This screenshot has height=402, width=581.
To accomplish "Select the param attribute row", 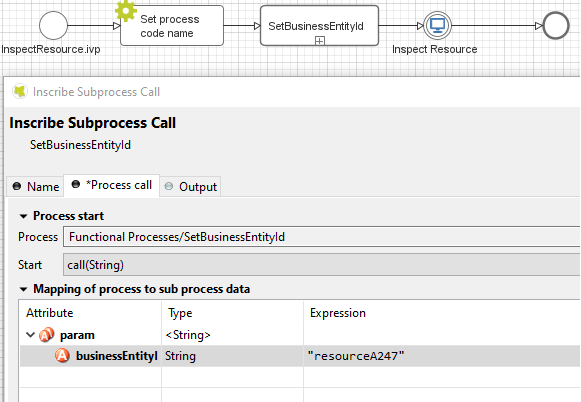I will tap(300, 335).
